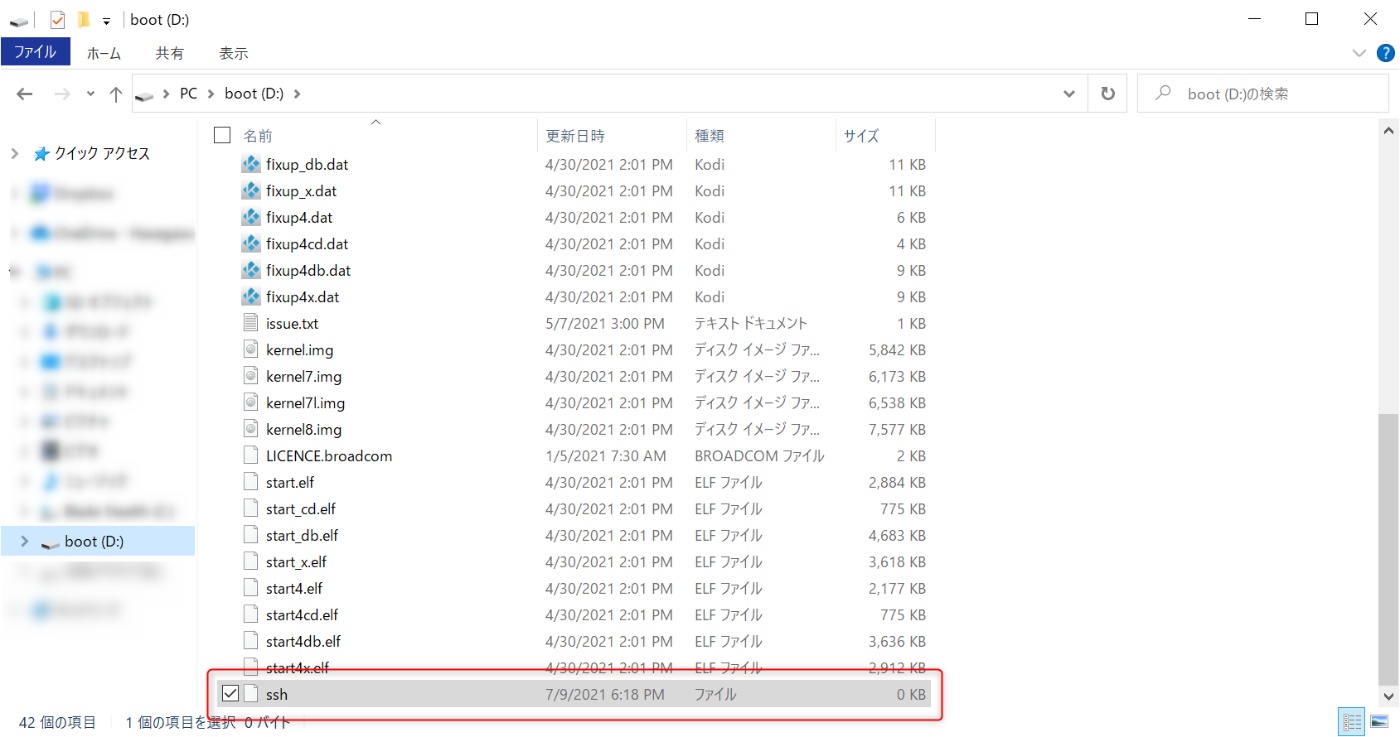
Task: Click the properties icon in quick access toolbar
Action: [x=57, y=19]
